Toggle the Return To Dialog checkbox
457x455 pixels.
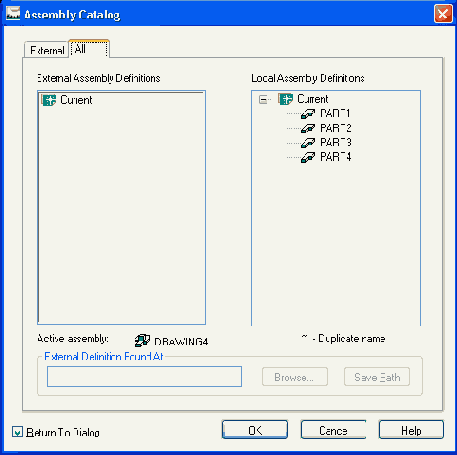(x=17, y=432)
